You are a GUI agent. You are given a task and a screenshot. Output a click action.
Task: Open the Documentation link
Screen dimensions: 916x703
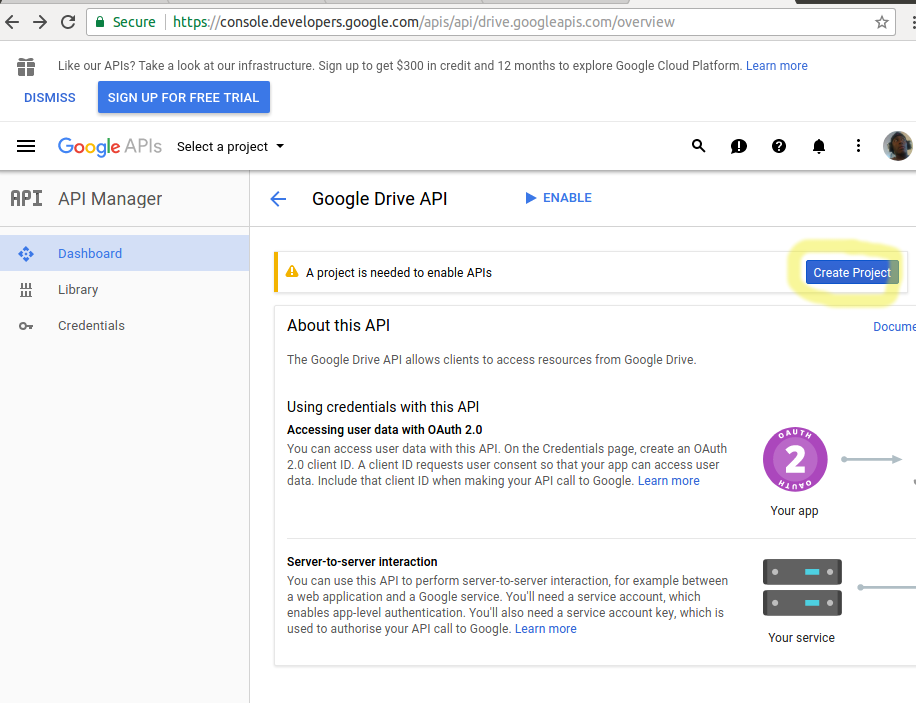point(893,326)
